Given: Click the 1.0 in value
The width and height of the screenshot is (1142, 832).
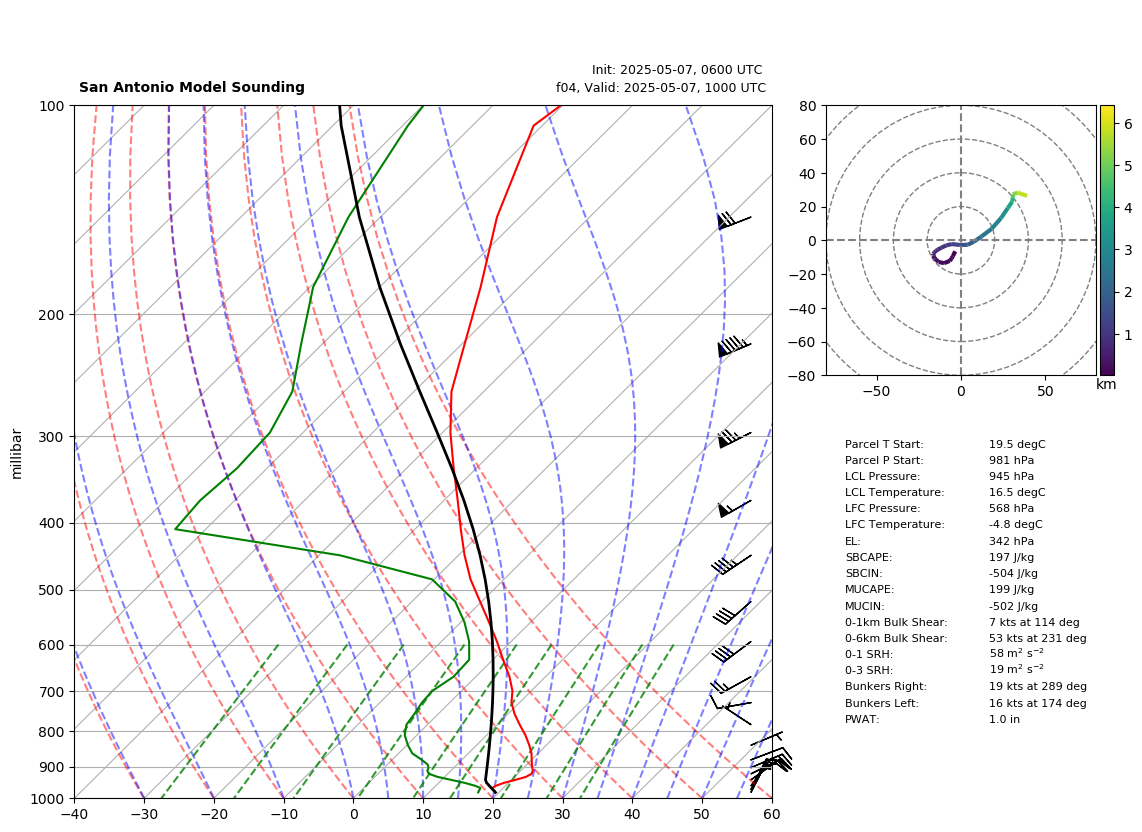Looking at the screenshot, I should (x=1004, y=719).
